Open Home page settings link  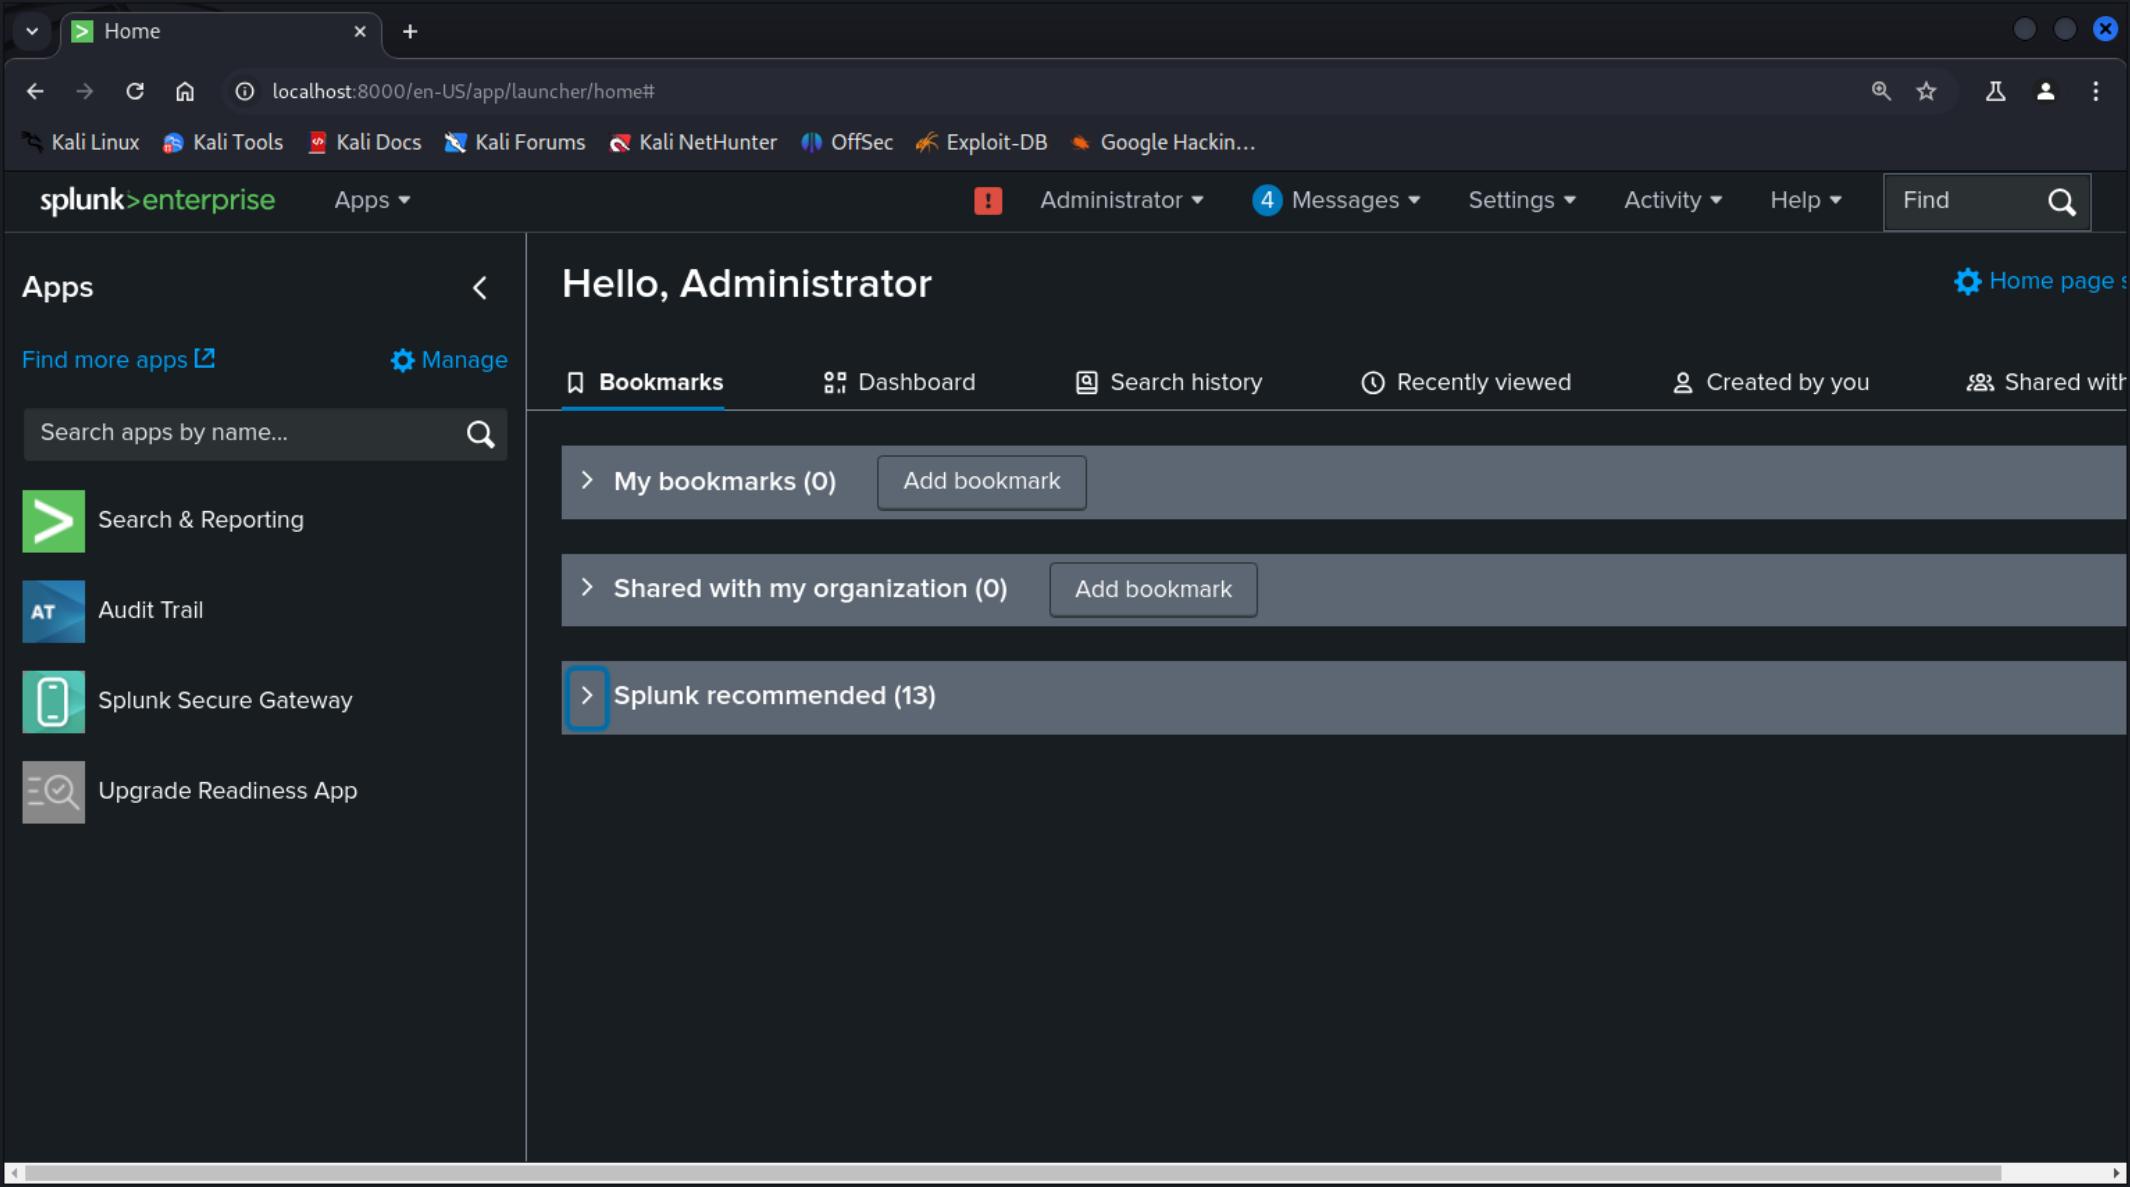pyautogui.click(x=2040, y=281)
